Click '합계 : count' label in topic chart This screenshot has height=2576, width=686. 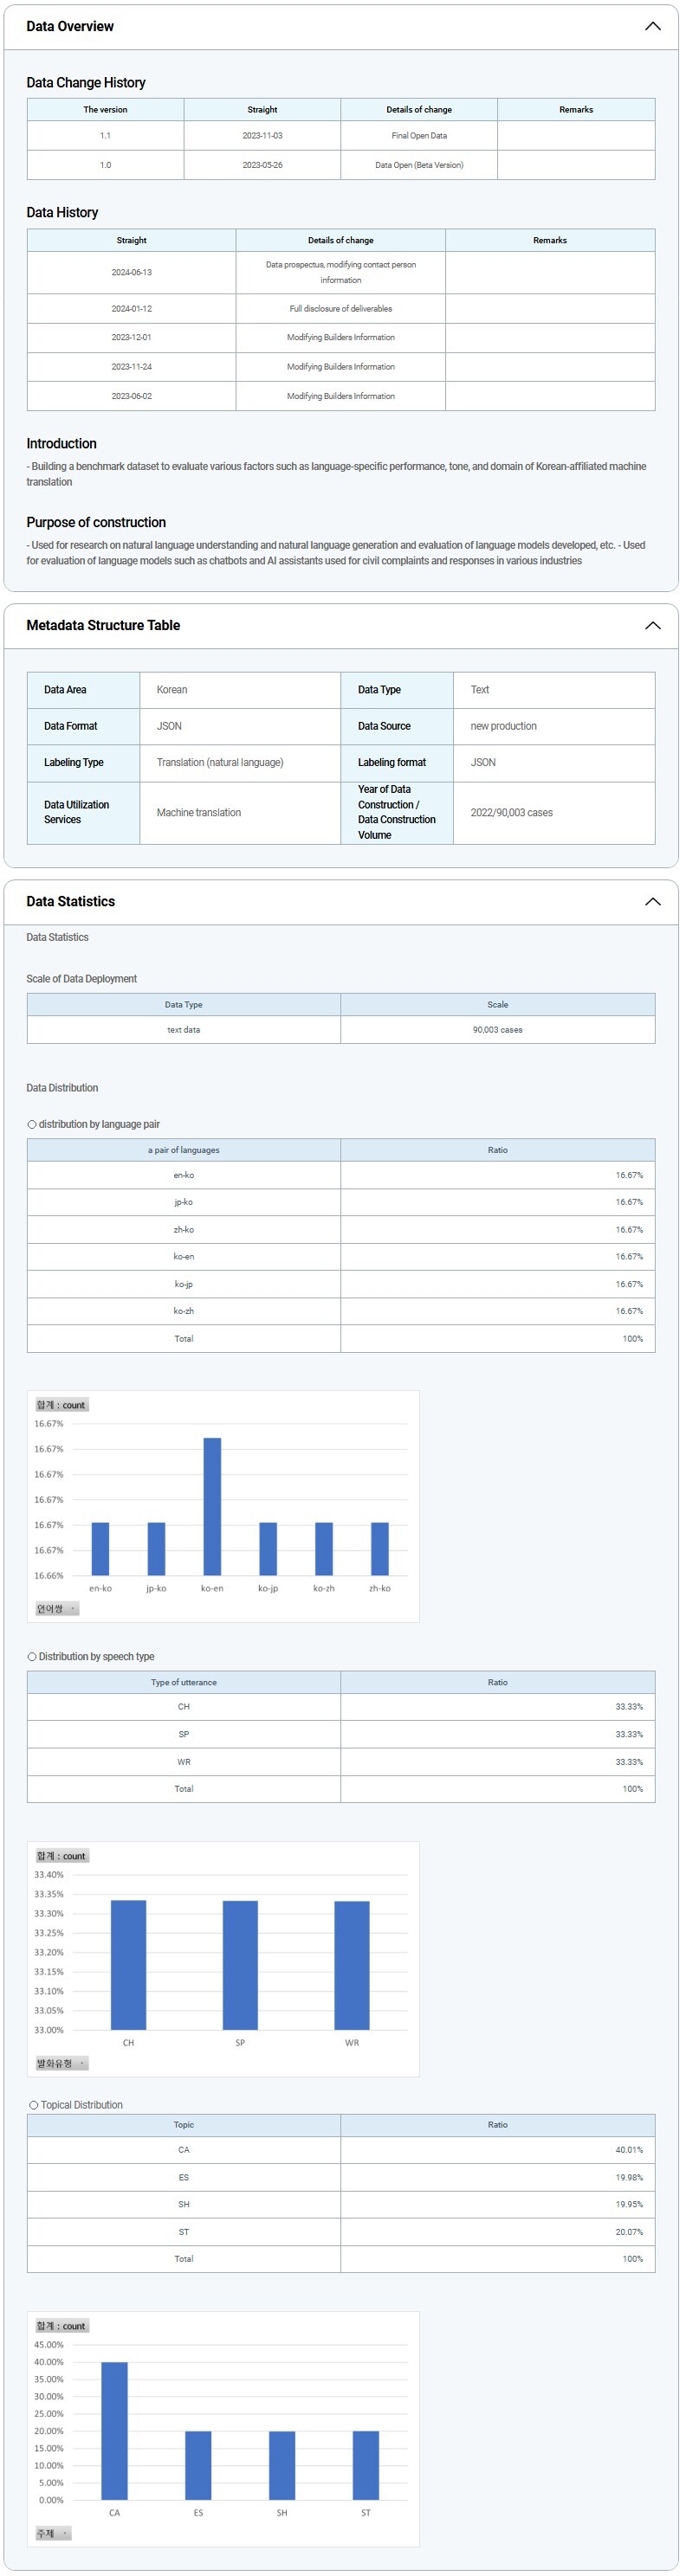(61, 2326)
